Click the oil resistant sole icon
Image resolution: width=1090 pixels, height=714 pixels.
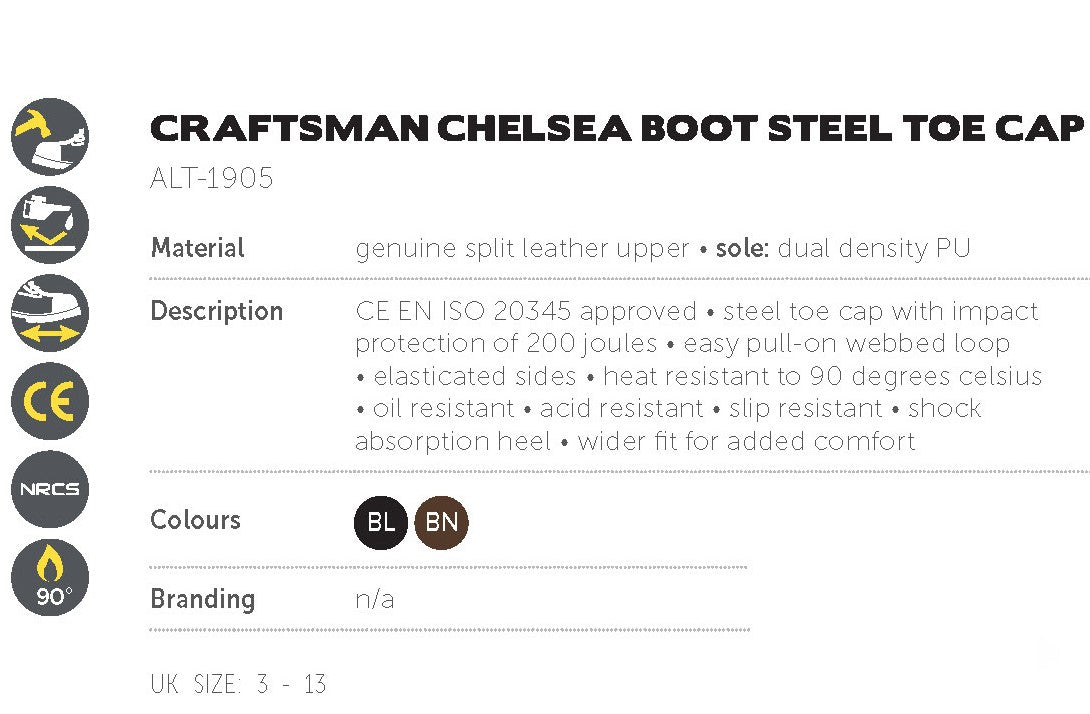point(49,224)
